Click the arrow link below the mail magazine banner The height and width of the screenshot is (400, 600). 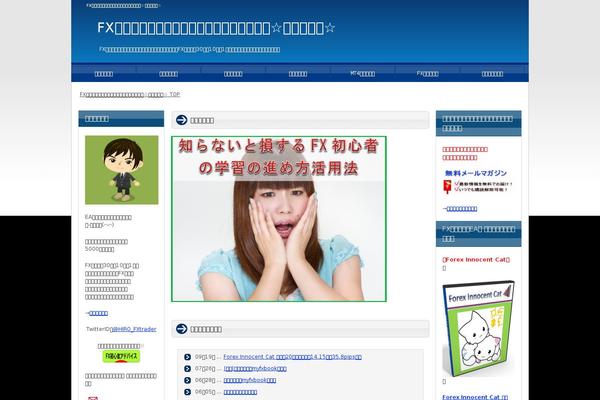[x=460, y=209]
